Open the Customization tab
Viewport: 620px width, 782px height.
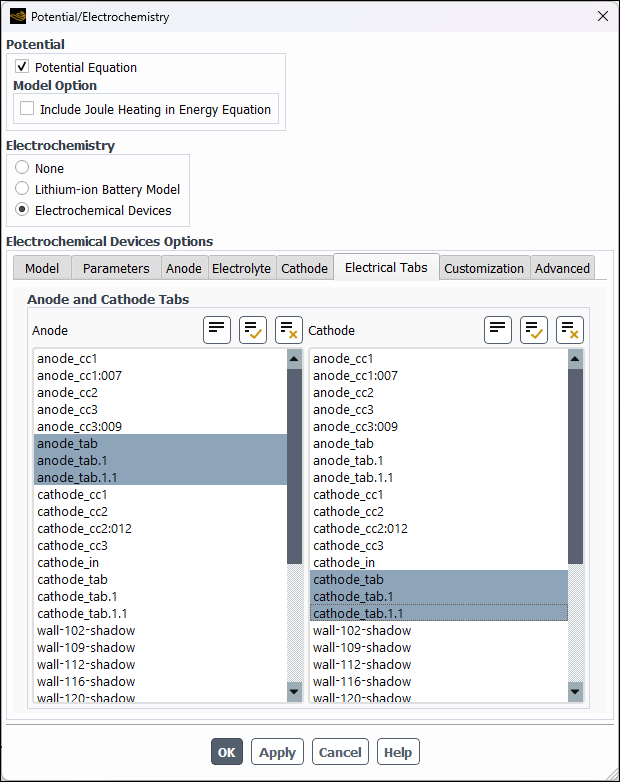pos(484,268)
